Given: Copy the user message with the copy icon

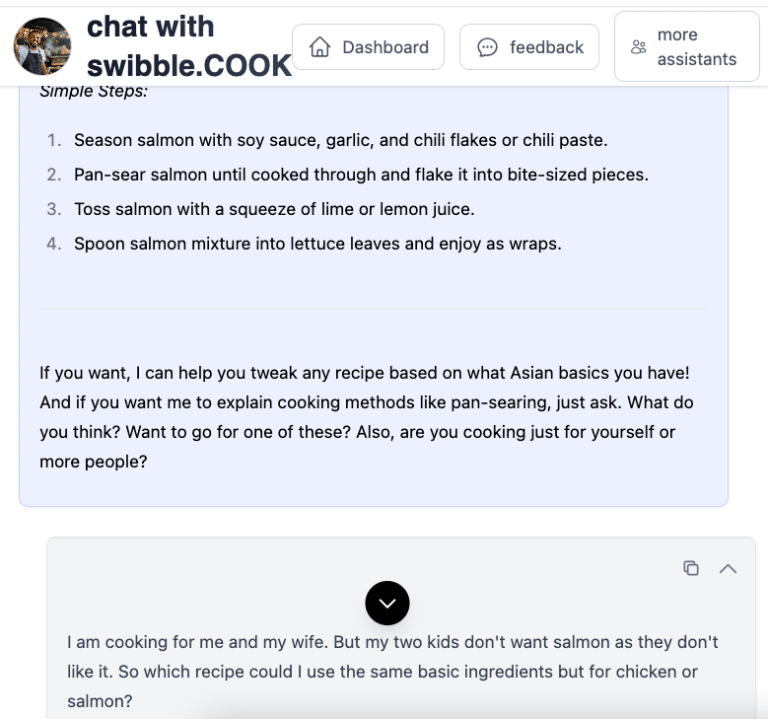Looking at the screenshot, I should tap(691, 568).
